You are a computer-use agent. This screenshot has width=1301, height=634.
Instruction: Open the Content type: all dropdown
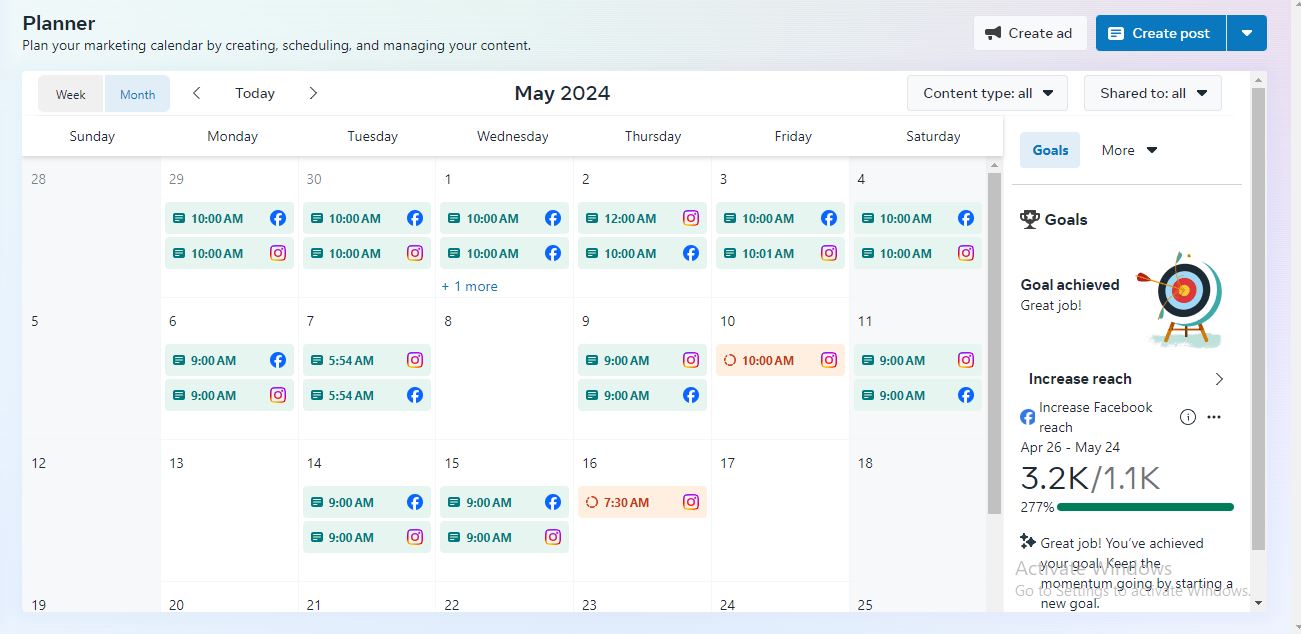[987, 93]
